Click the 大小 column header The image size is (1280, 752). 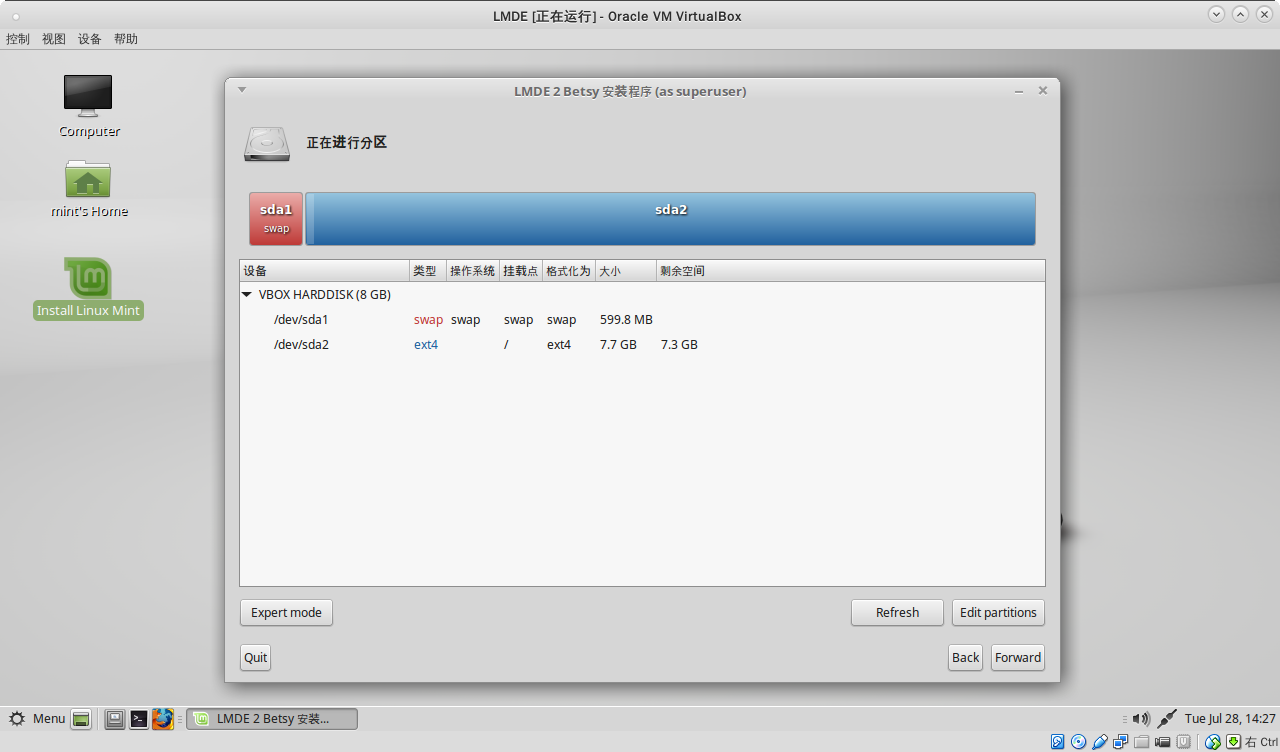point(626,271)
